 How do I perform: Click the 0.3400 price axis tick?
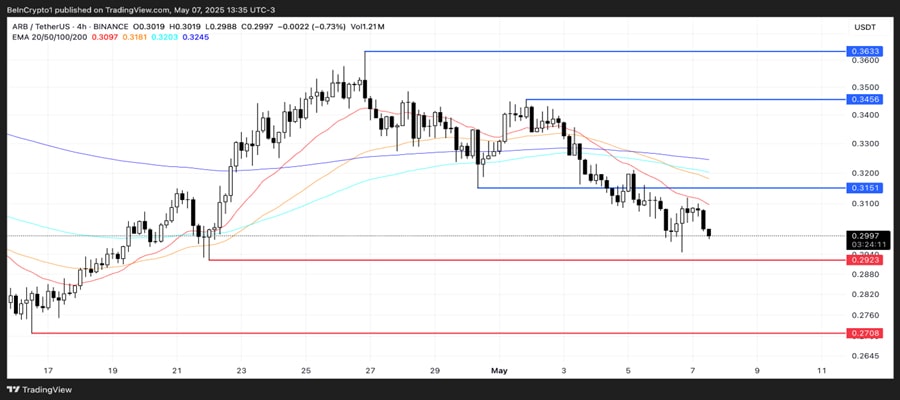click(865, 115)
